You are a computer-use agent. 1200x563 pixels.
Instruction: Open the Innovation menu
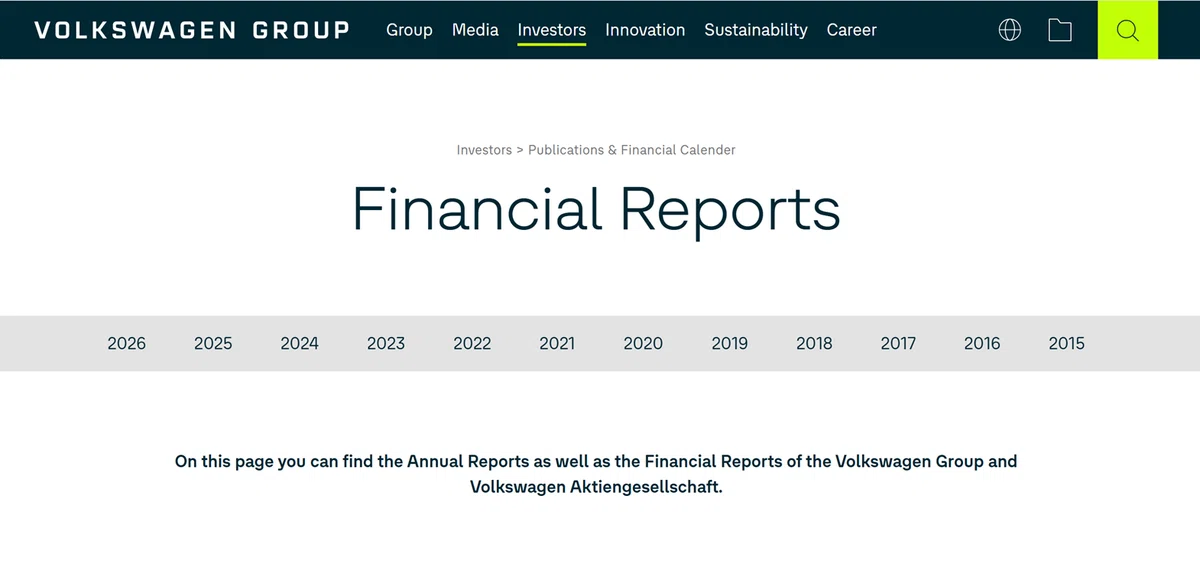(645, 30)
